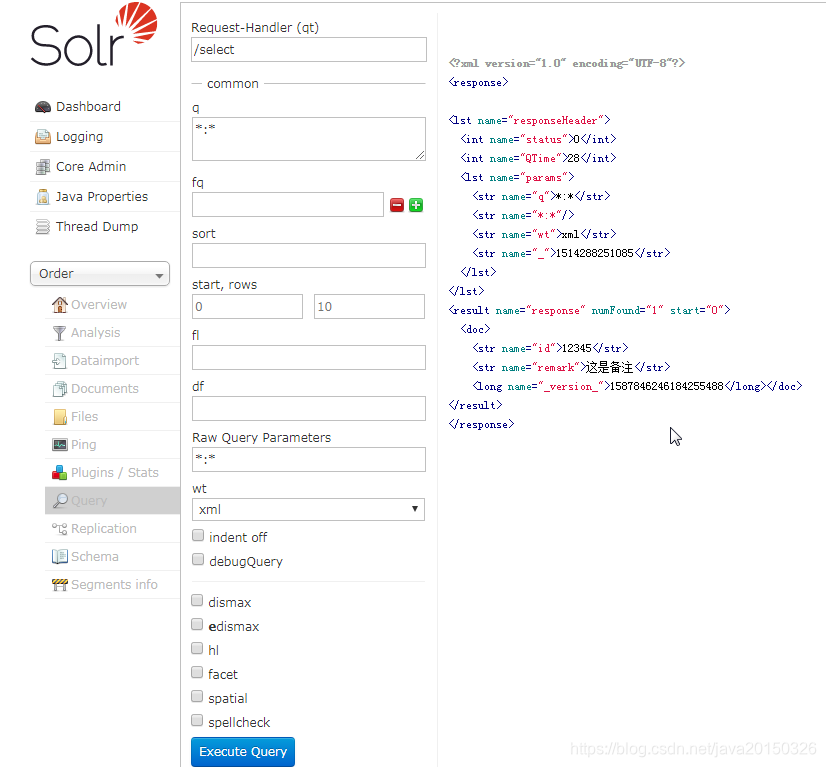Remove fq filter with red minus
This screenshot has height=767, width=826.
click(x=397, y=205)
